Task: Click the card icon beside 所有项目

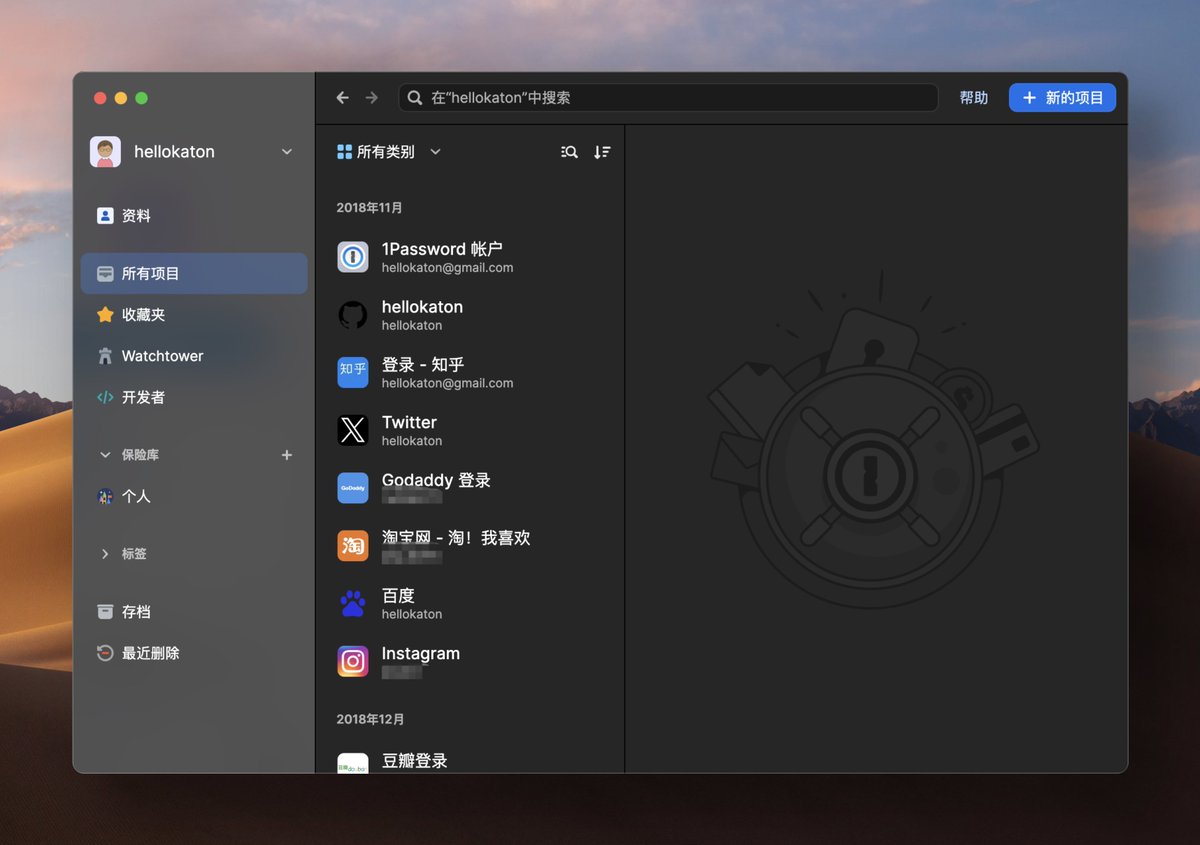Action: 105,273
